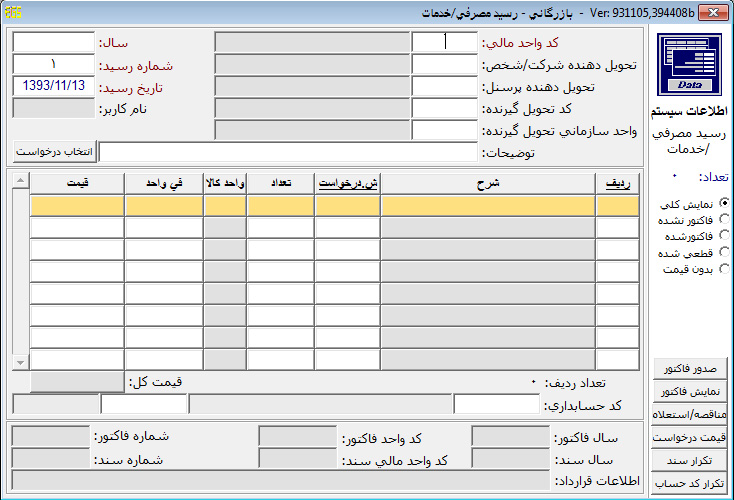Click the تاريخ رسيد date field 1393/11/13
The width and height of the screenshot is (734, 500).
(x=53, y=86)
